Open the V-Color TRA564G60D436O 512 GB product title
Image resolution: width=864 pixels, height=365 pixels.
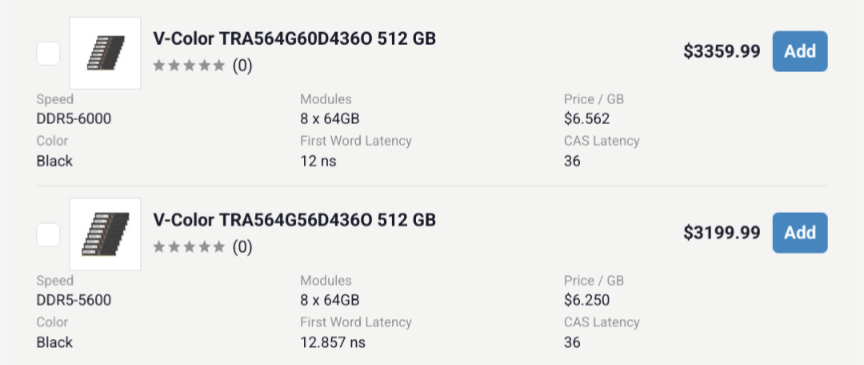(x=294, y=39)
